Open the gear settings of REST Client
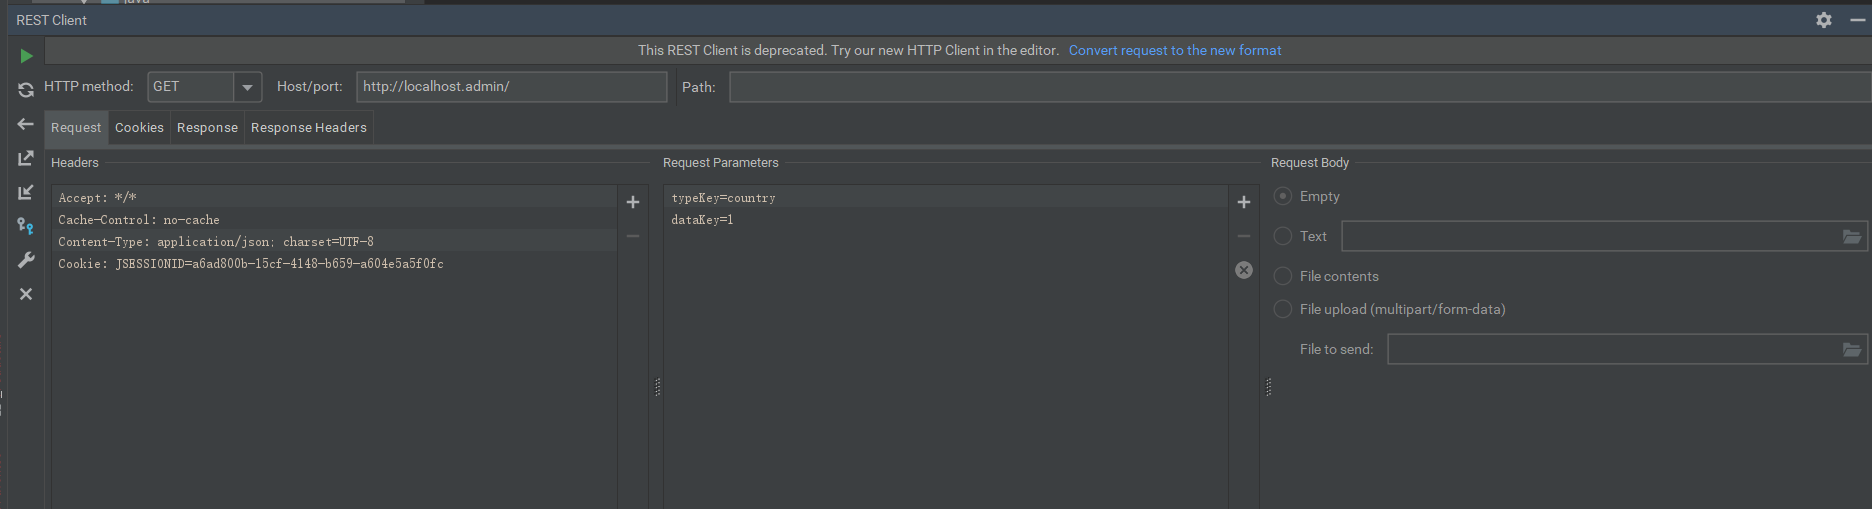1872x509 pixels. [x=1824, y=20]
